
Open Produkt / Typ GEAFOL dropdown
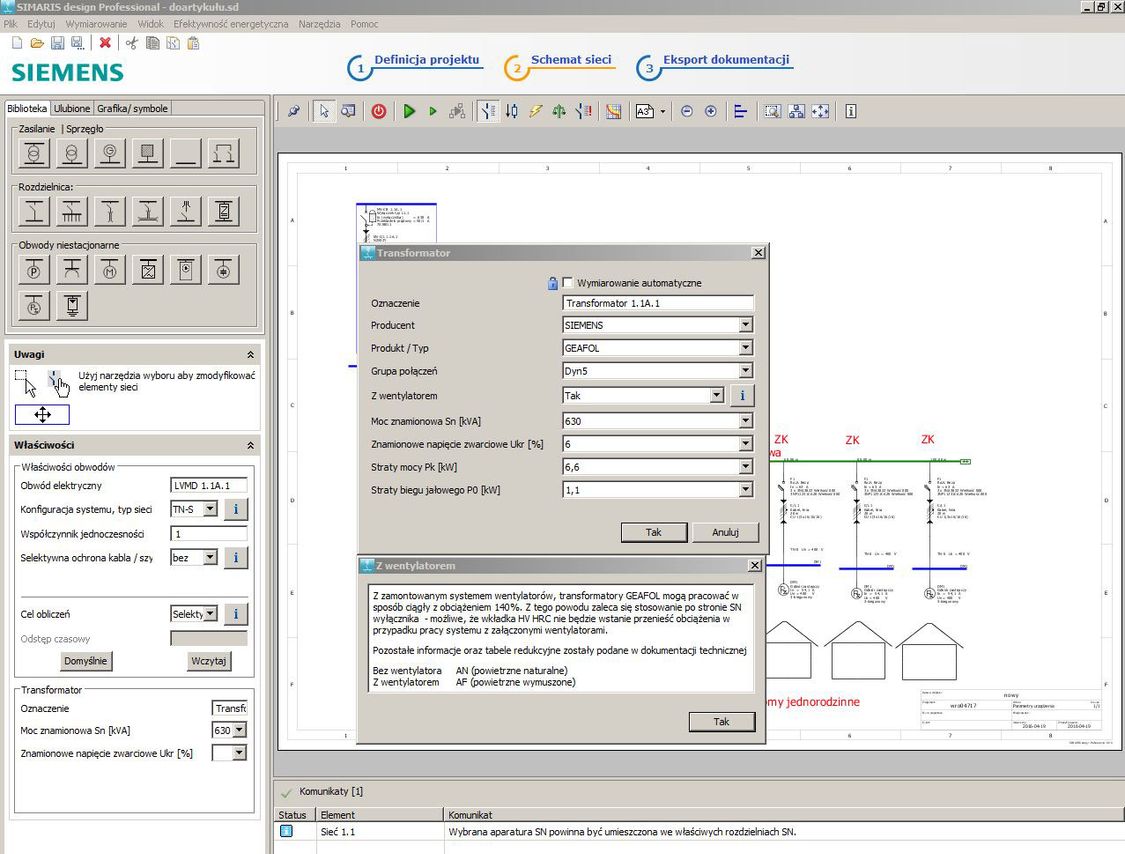[745, 348]
